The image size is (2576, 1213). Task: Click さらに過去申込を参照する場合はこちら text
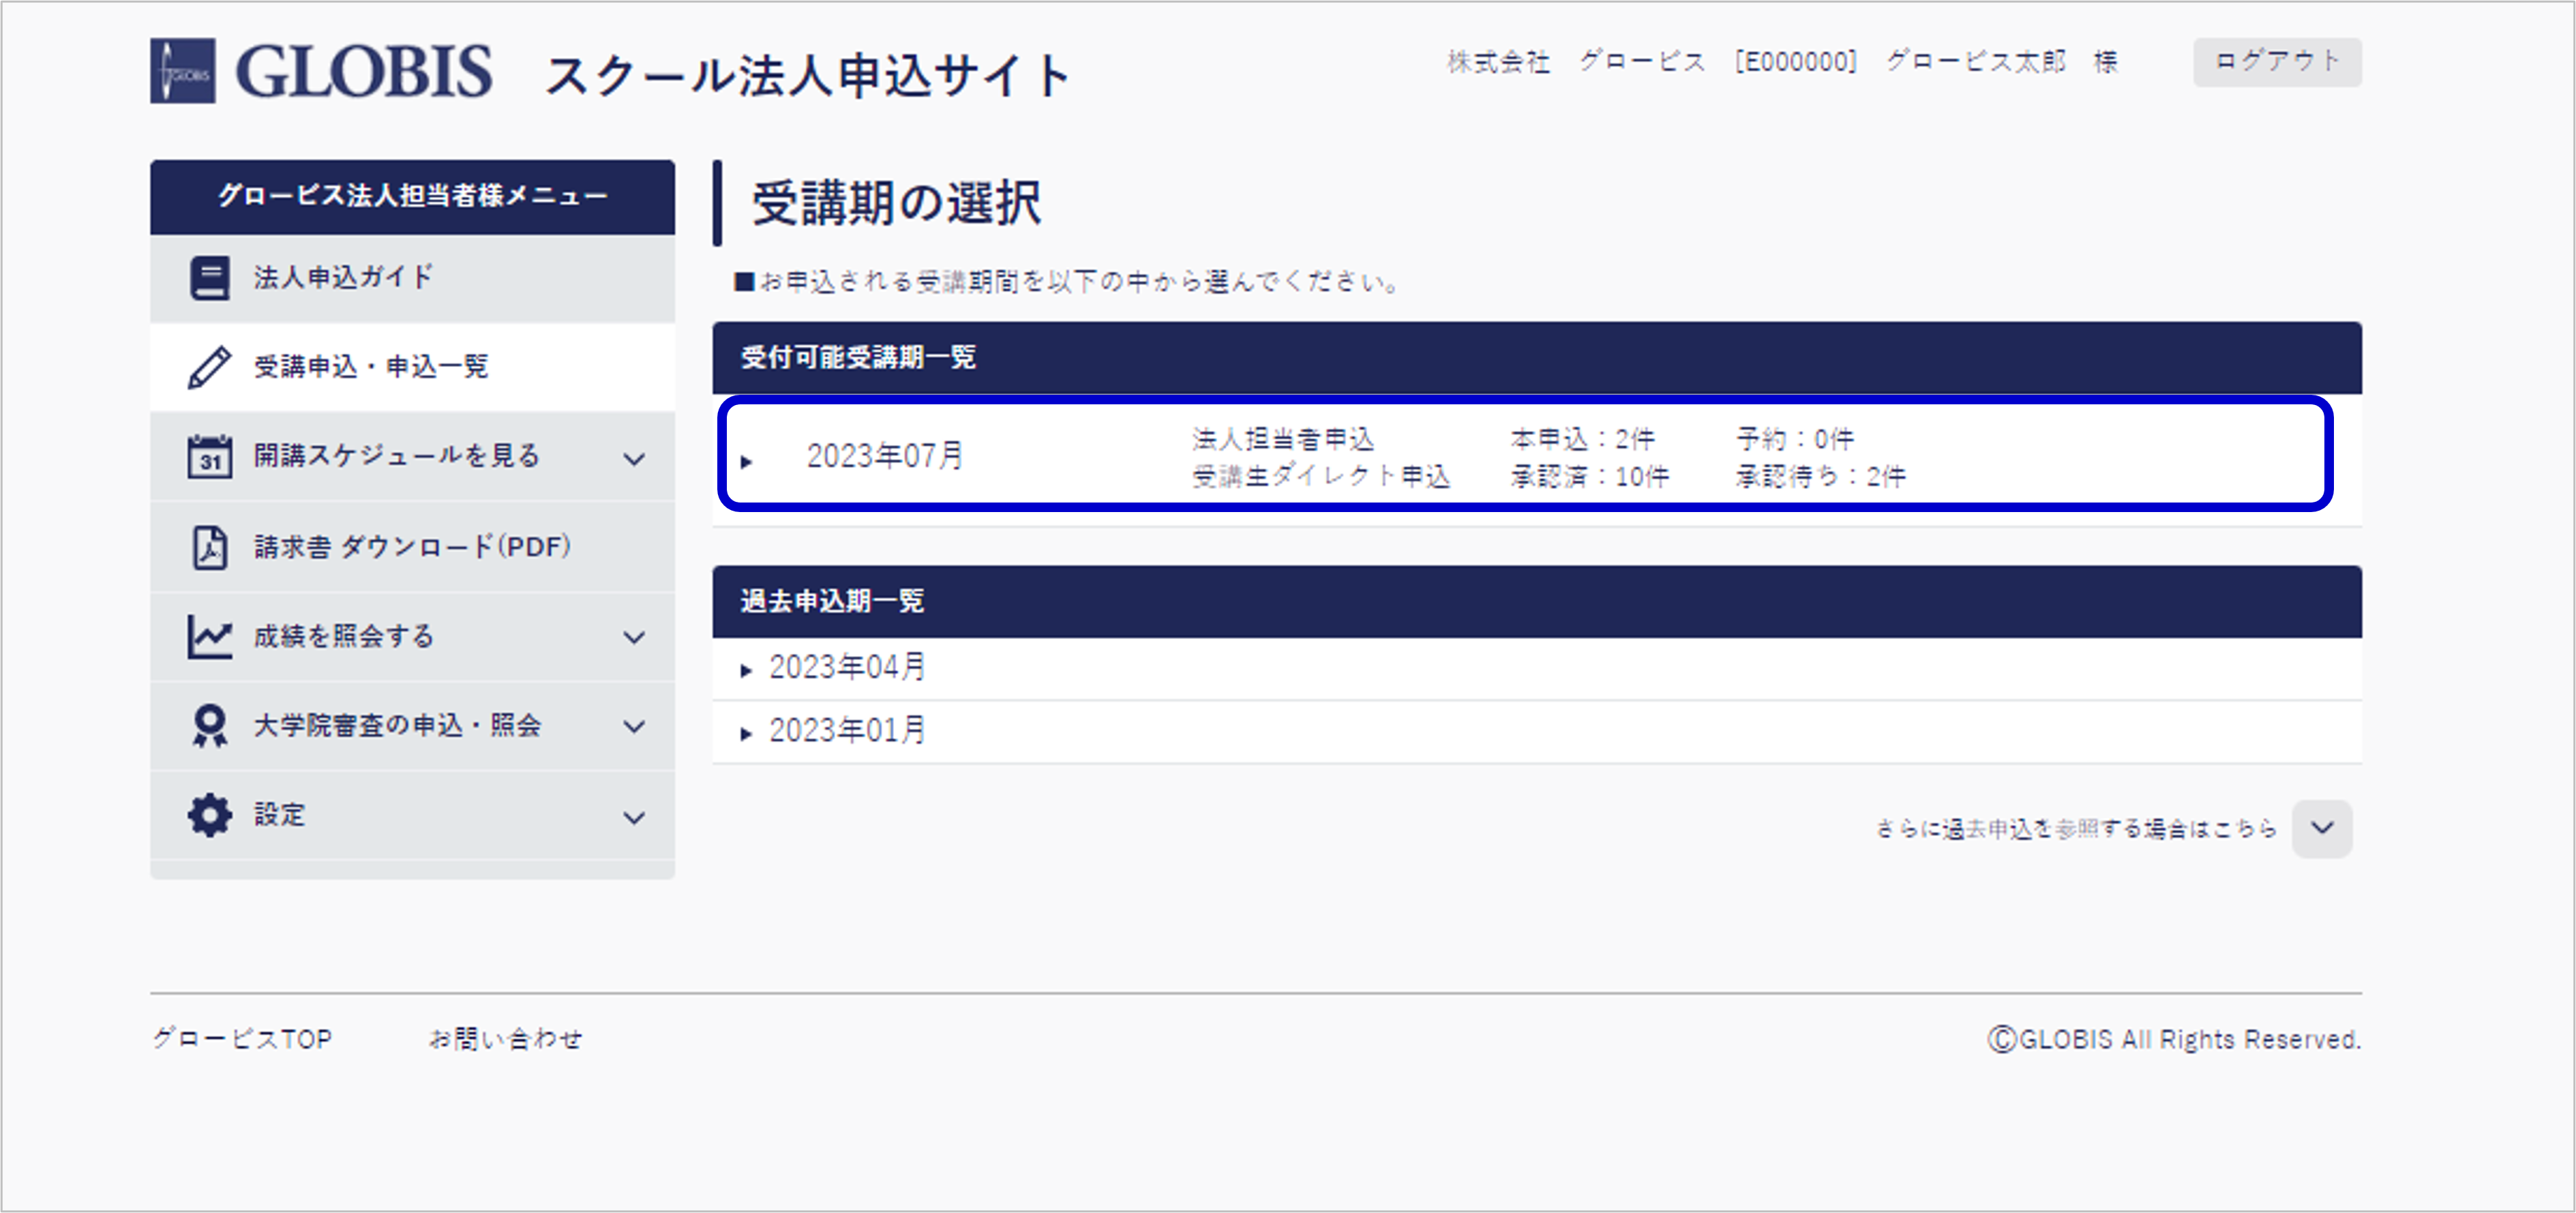click(2076, 829)
